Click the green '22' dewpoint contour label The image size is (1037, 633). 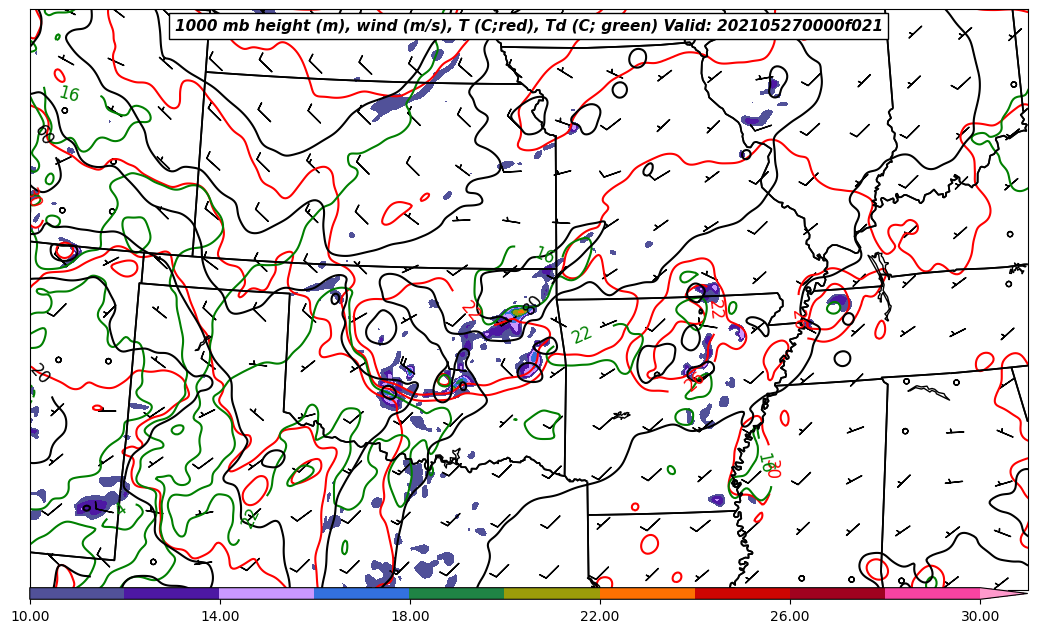point(581,335)
